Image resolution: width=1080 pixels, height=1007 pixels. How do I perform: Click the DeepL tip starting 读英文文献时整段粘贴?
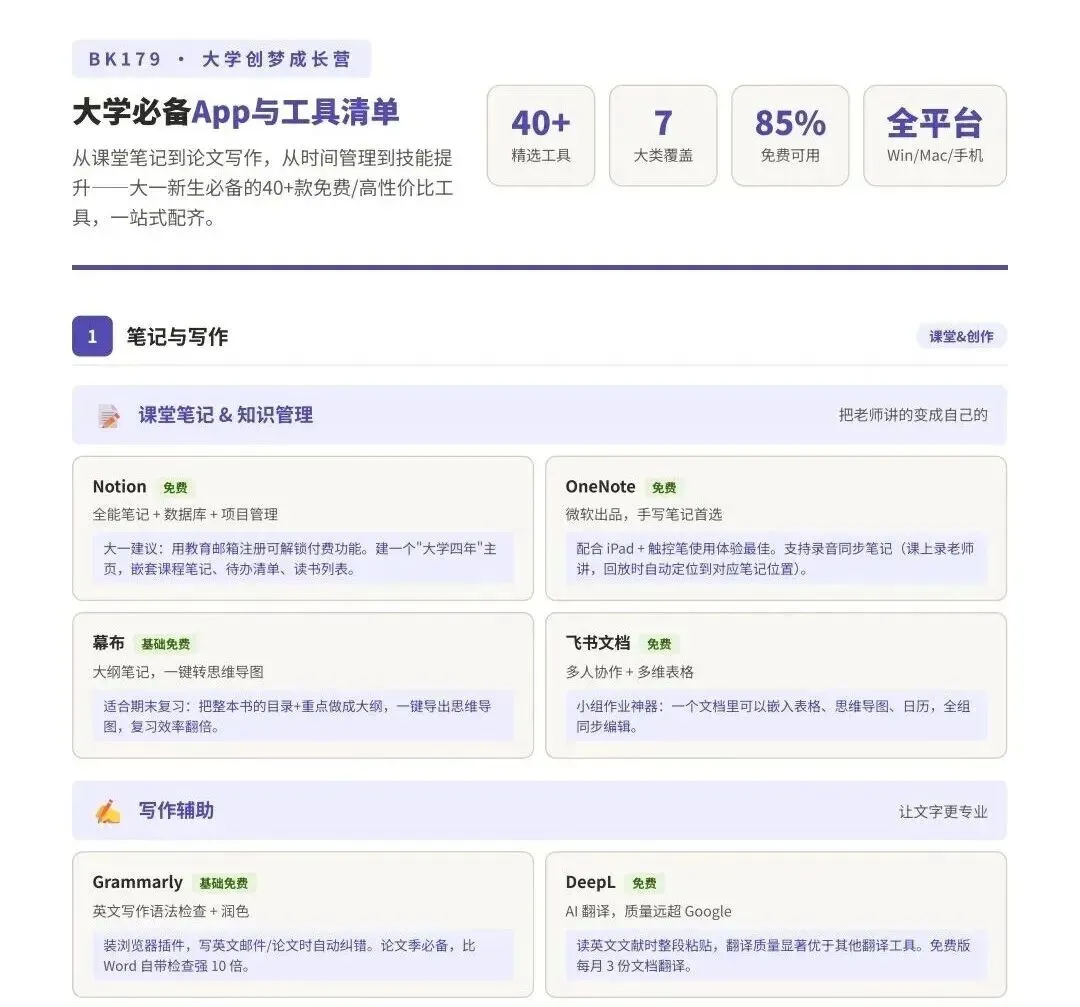pyautogui.click(x=776, y=955)
